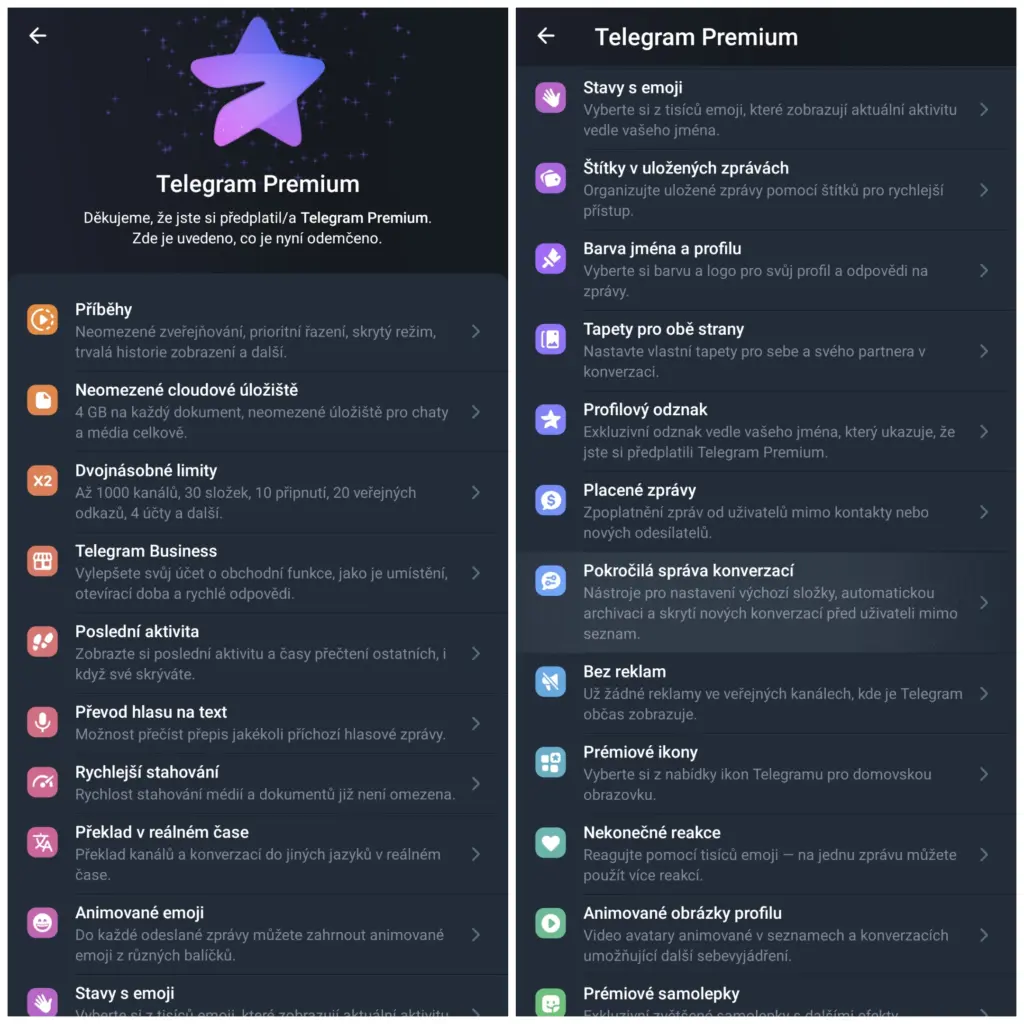Open the Barva jména a profilu entry

tap(766, 270)
